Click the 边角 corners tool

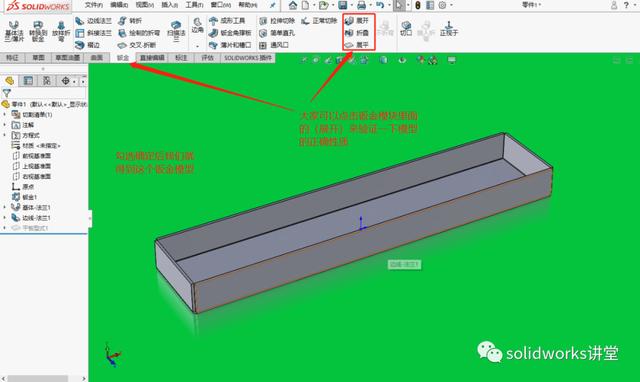[198, 25]
